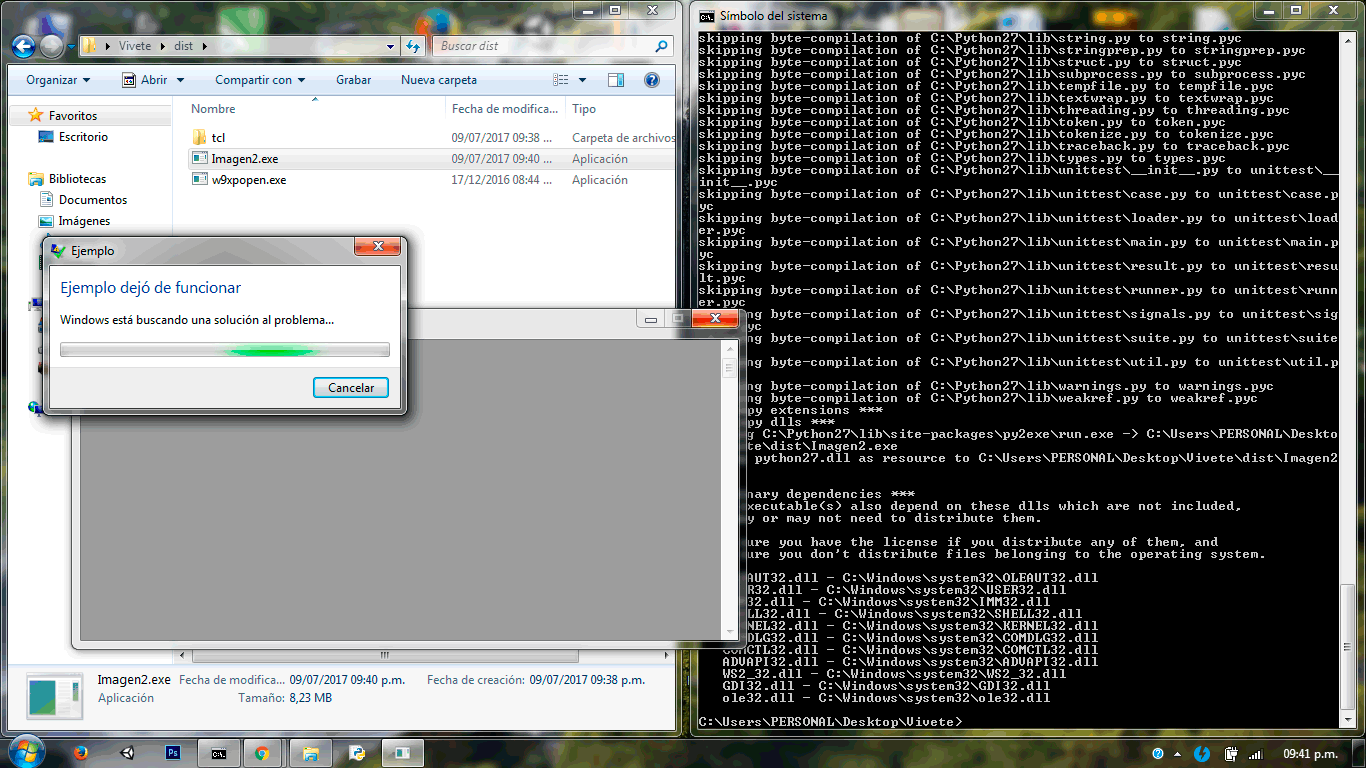1366x768 pixels.
Task: Open Python from the taskbar
Action: [357, 753]
